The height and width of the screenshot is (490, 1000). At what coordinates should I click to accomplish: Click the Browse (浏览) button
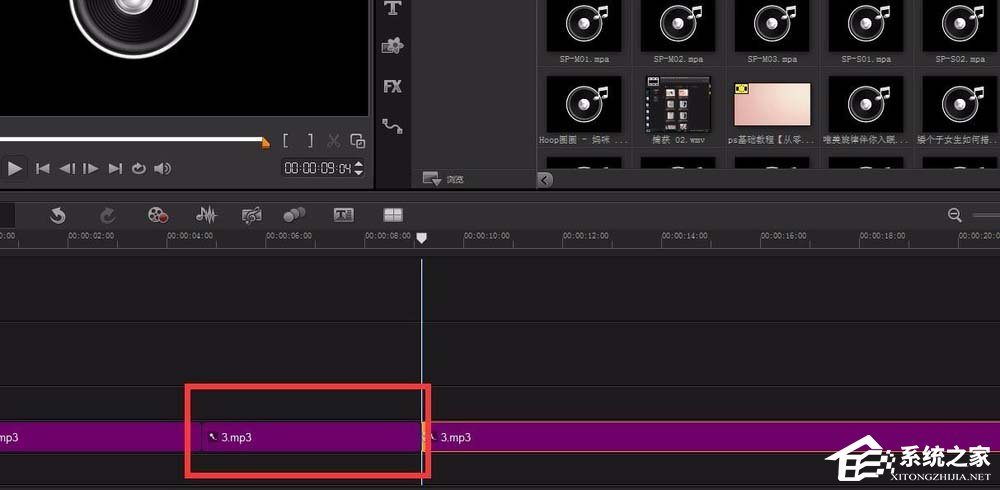click(443, 179)
